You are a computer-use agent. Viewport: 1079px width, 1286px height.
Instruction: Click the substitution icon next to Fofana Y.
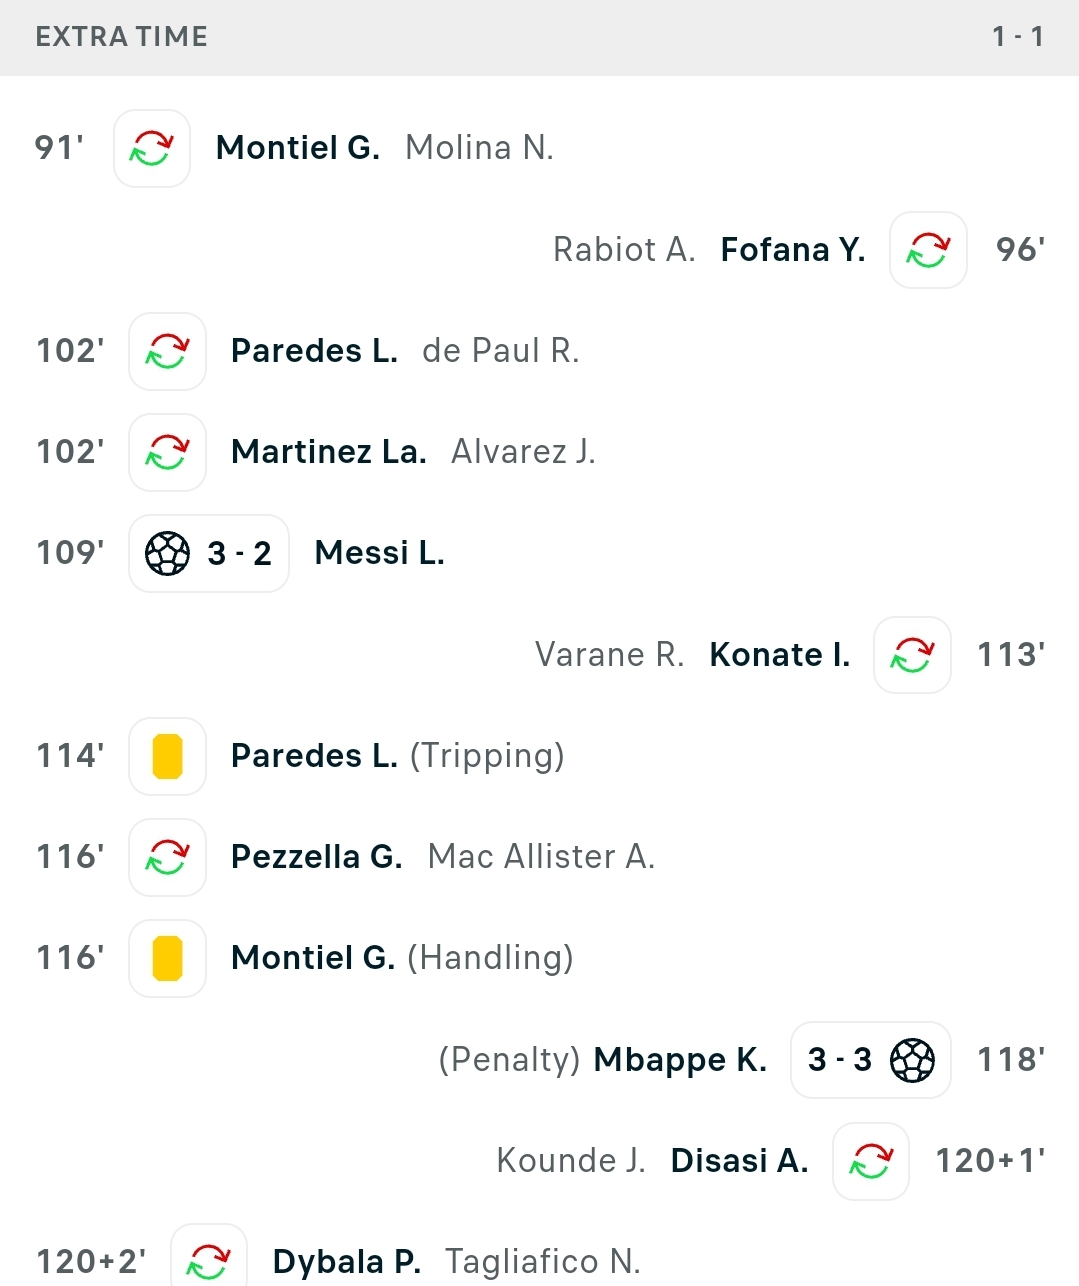928,250
